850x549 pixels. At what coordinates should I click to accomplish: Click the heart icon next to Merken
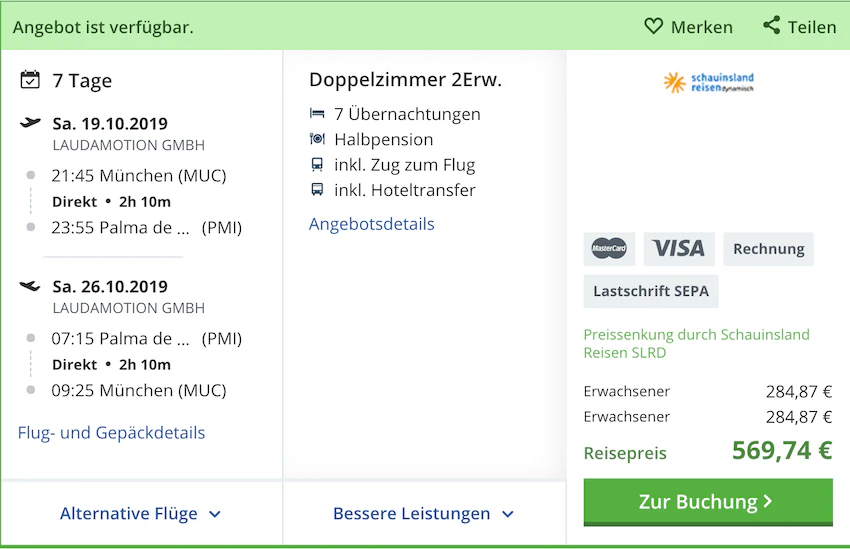[x=653, y=26]
